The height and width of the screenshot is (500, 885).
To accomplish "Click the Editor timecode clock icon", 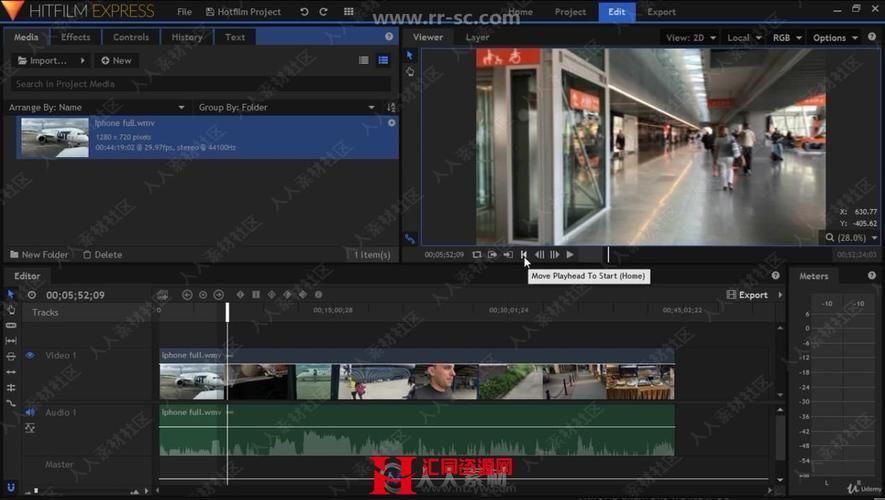I will coord(32,295).
